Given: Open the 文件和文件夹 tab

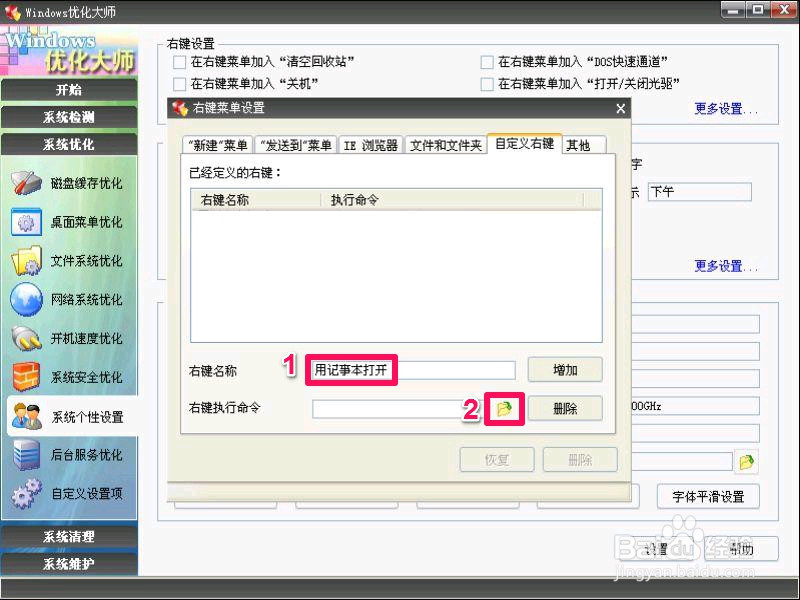Looking at the screenshot, I should [445, 145].
